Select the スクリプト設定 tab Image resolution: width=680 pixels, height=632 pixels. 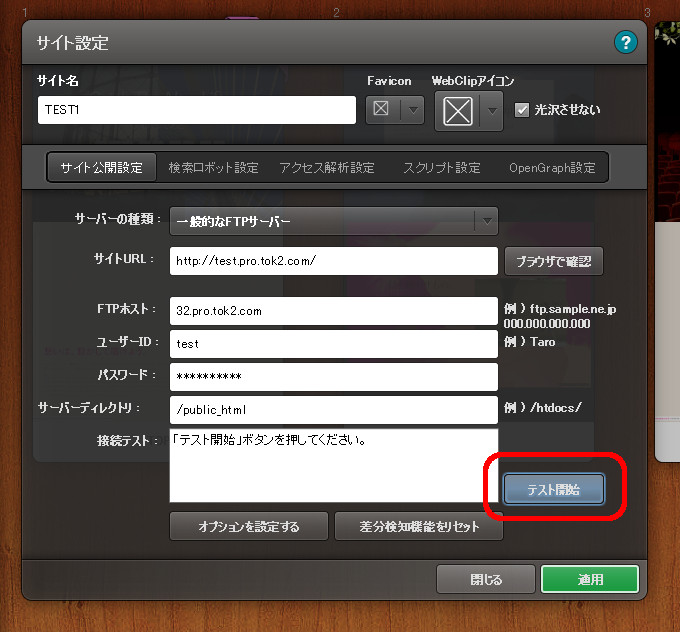coord(441,168)
